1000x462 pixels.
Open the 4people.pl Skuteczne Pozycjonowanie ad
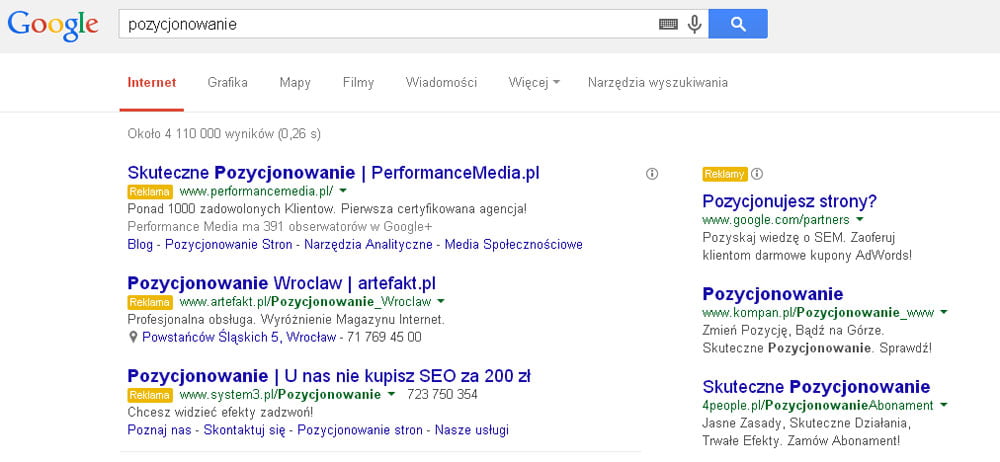816,387
